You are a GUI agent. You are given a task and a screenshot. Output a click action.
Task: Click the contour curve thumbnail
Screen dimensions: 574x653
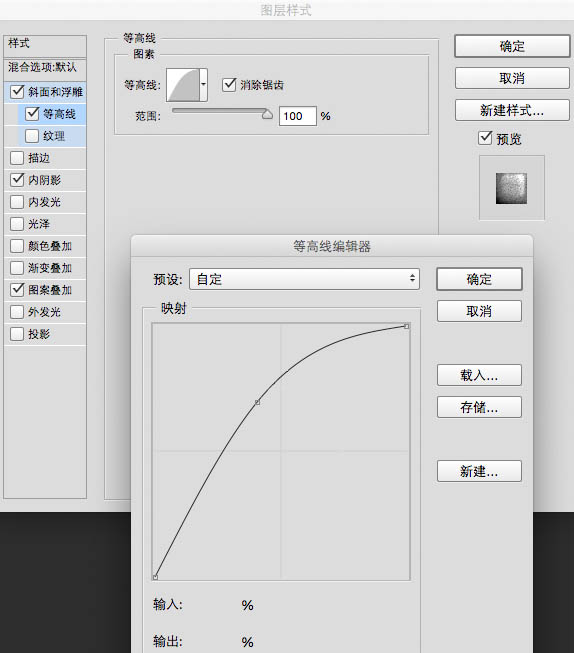point(183,85)
